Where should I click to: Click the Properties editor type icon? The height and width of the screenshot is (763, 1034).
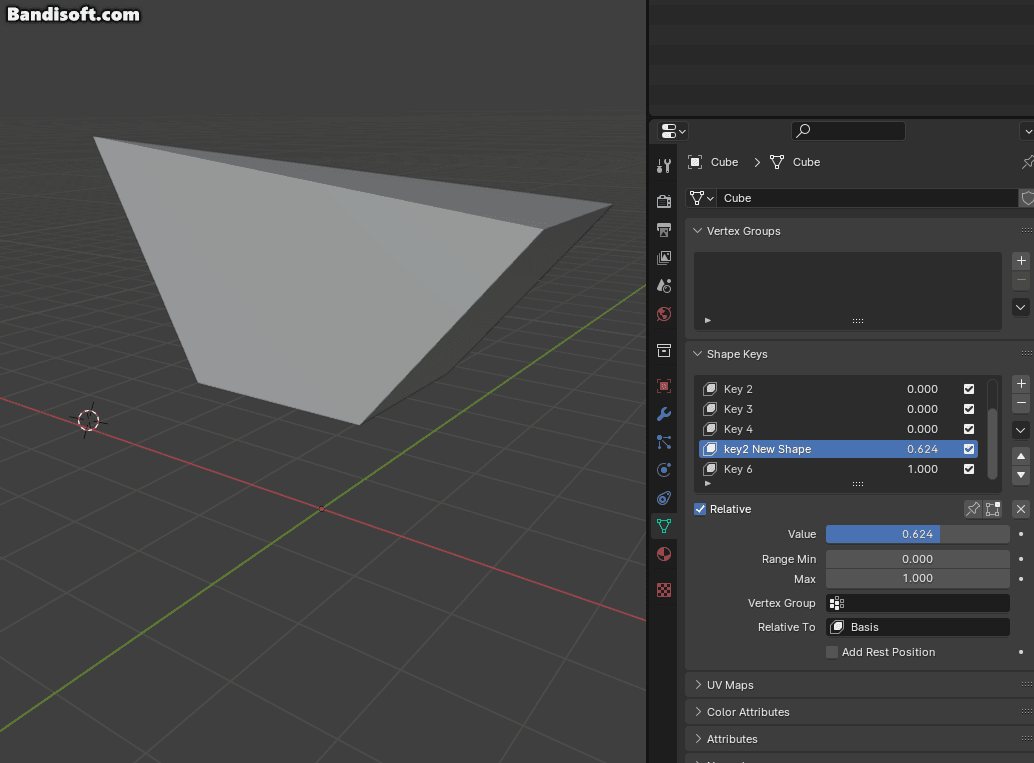[673, 131]
